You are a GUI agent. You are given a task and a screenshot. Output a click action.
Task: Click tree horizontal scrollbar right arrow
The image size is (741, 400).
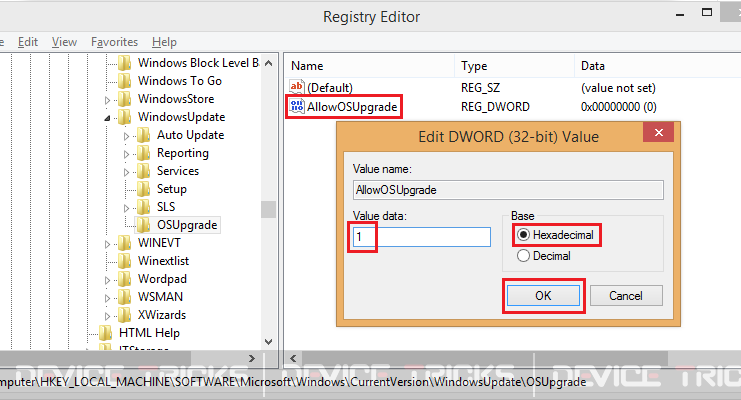pos(252,358)
